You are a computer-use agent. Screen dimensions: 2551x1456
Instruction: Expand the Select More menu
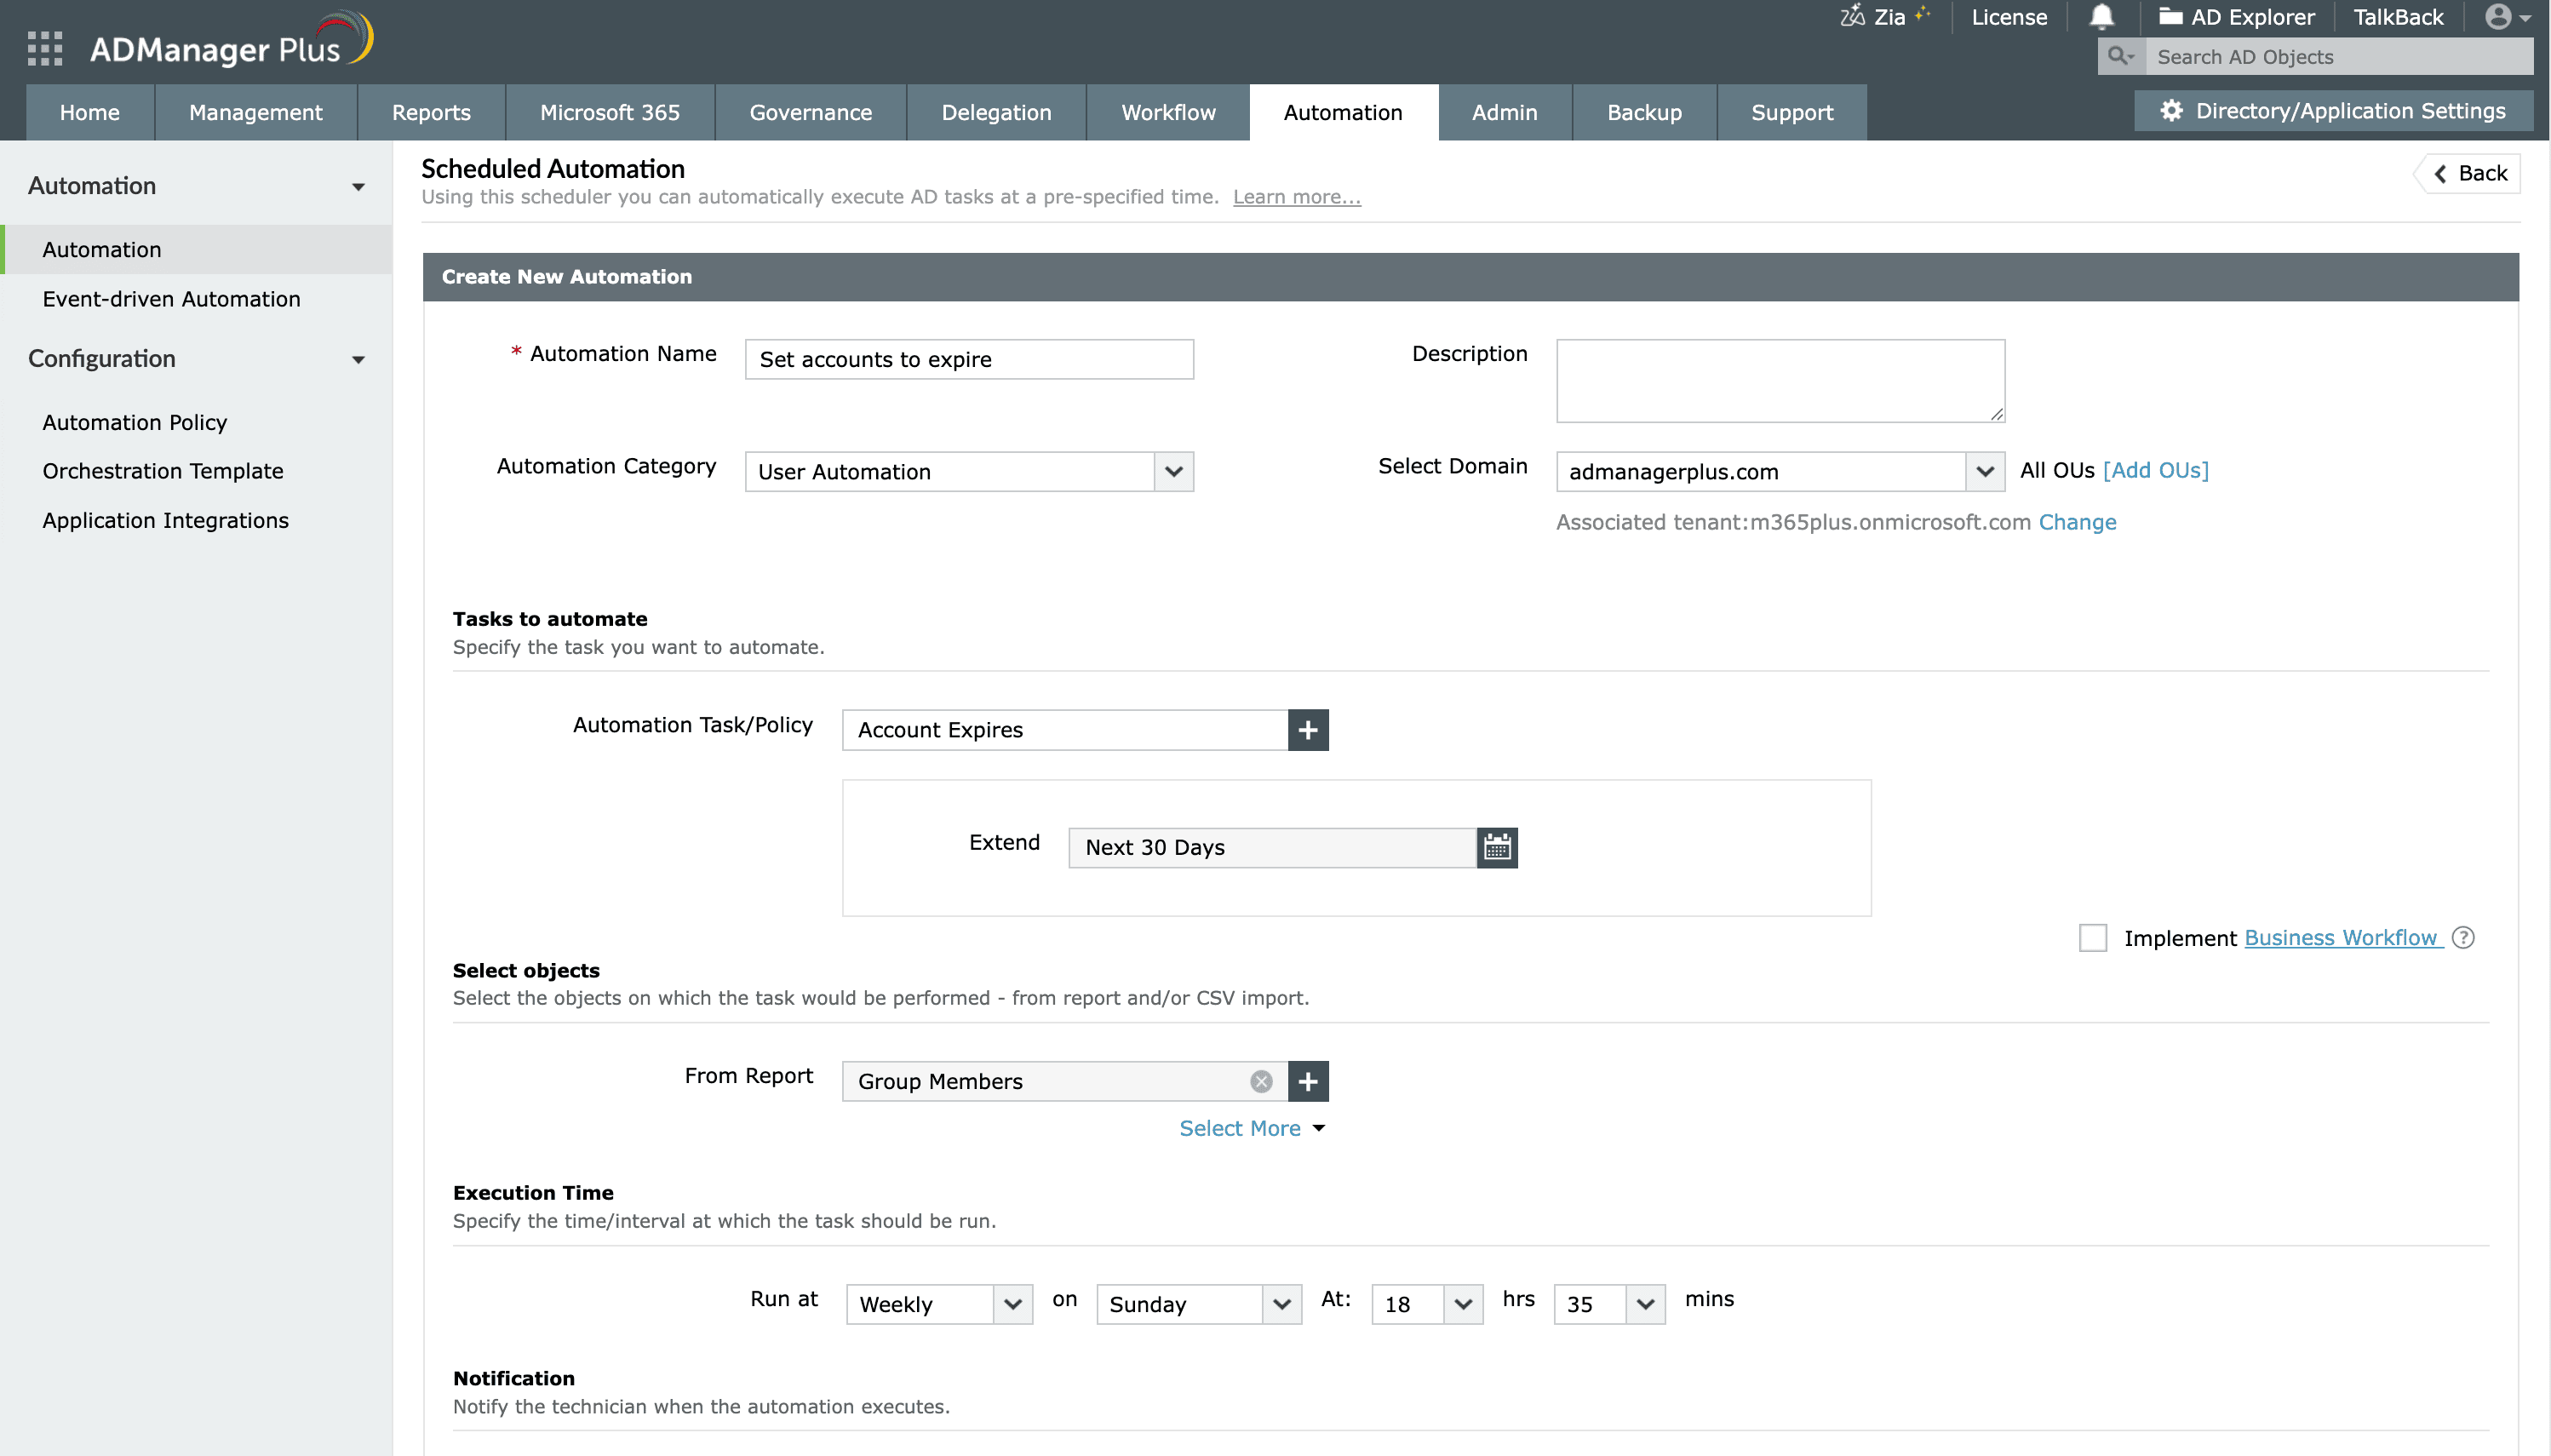click(1252, 1128)
